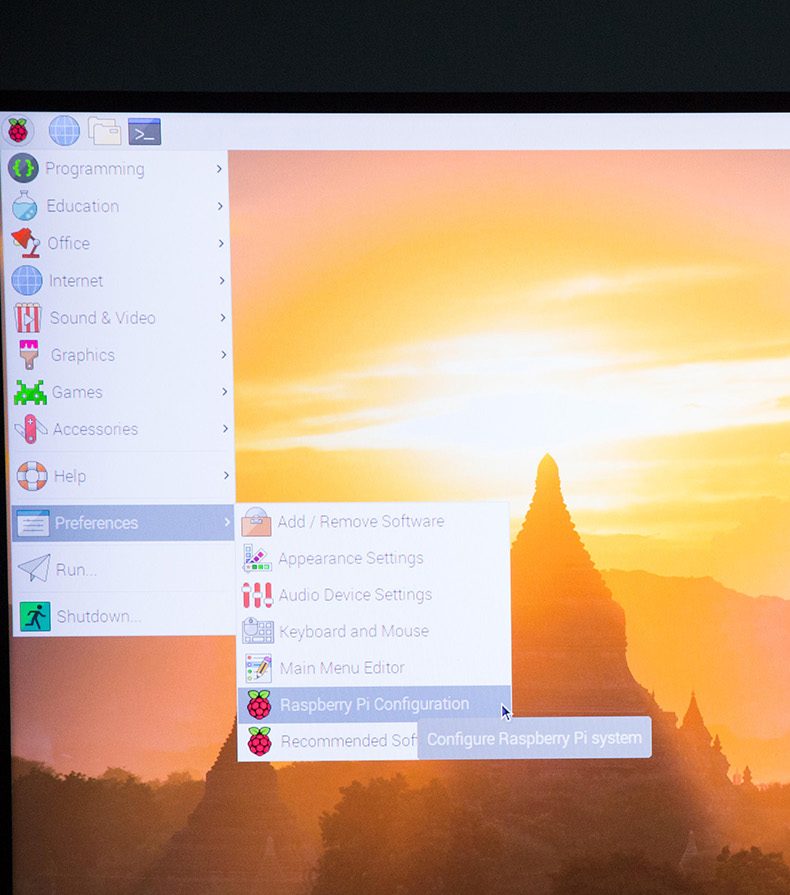Expand the Graphics submenu arrow
The image size is (790, 895).
(x=224, y=354)
